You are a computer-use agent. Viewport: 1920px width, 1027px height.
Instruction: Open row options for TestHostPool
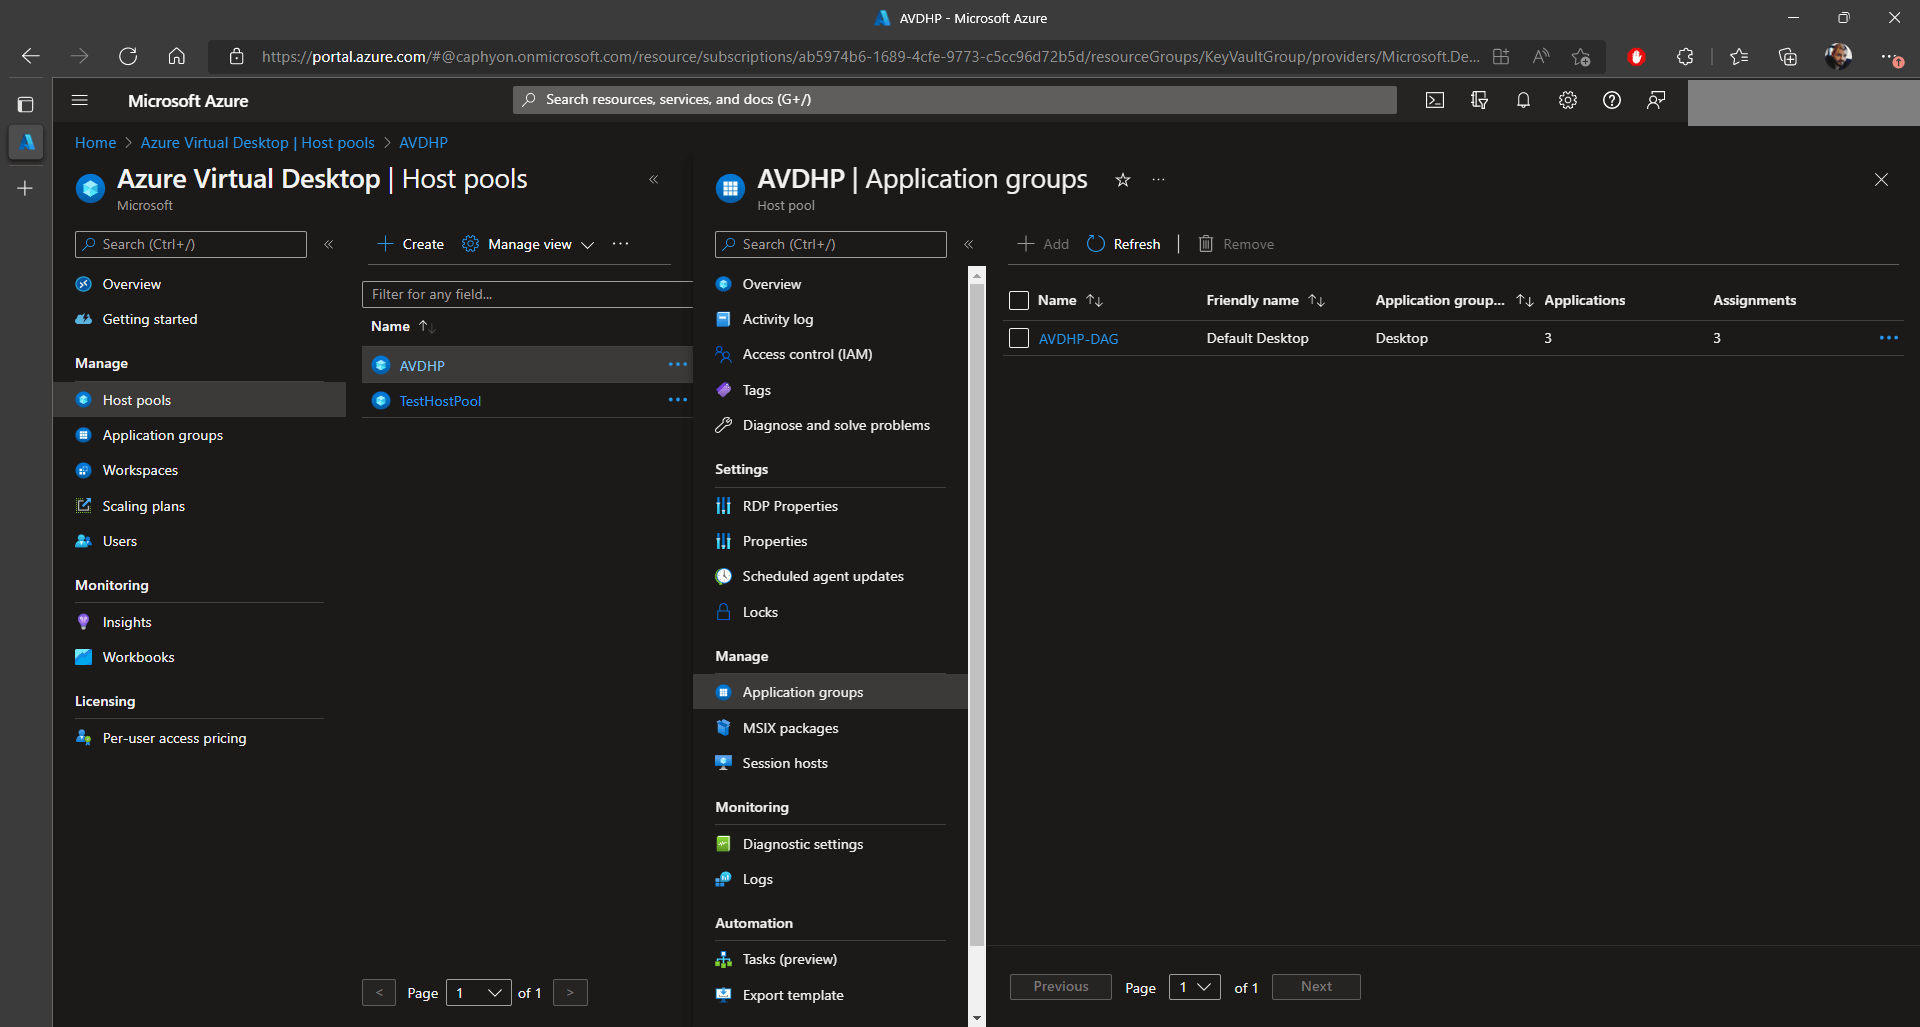(677, 400)
